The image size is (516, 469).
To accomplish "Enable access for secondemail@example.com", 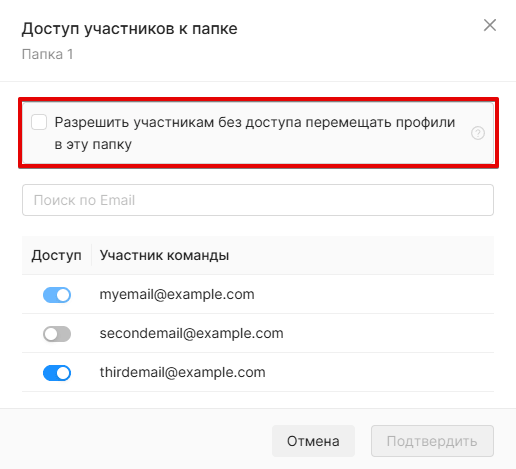I will [x=57, y=334].
